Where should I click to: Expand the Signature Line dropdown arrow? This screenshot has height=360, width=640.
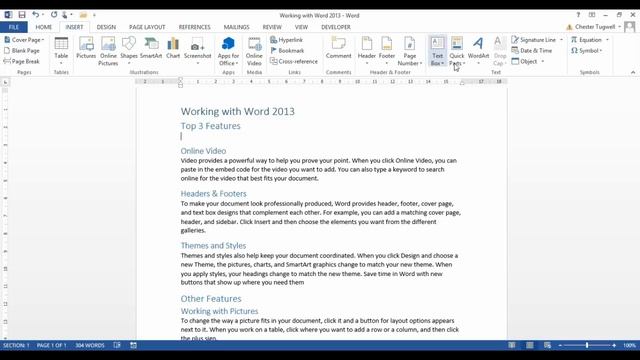coord(561,40)
